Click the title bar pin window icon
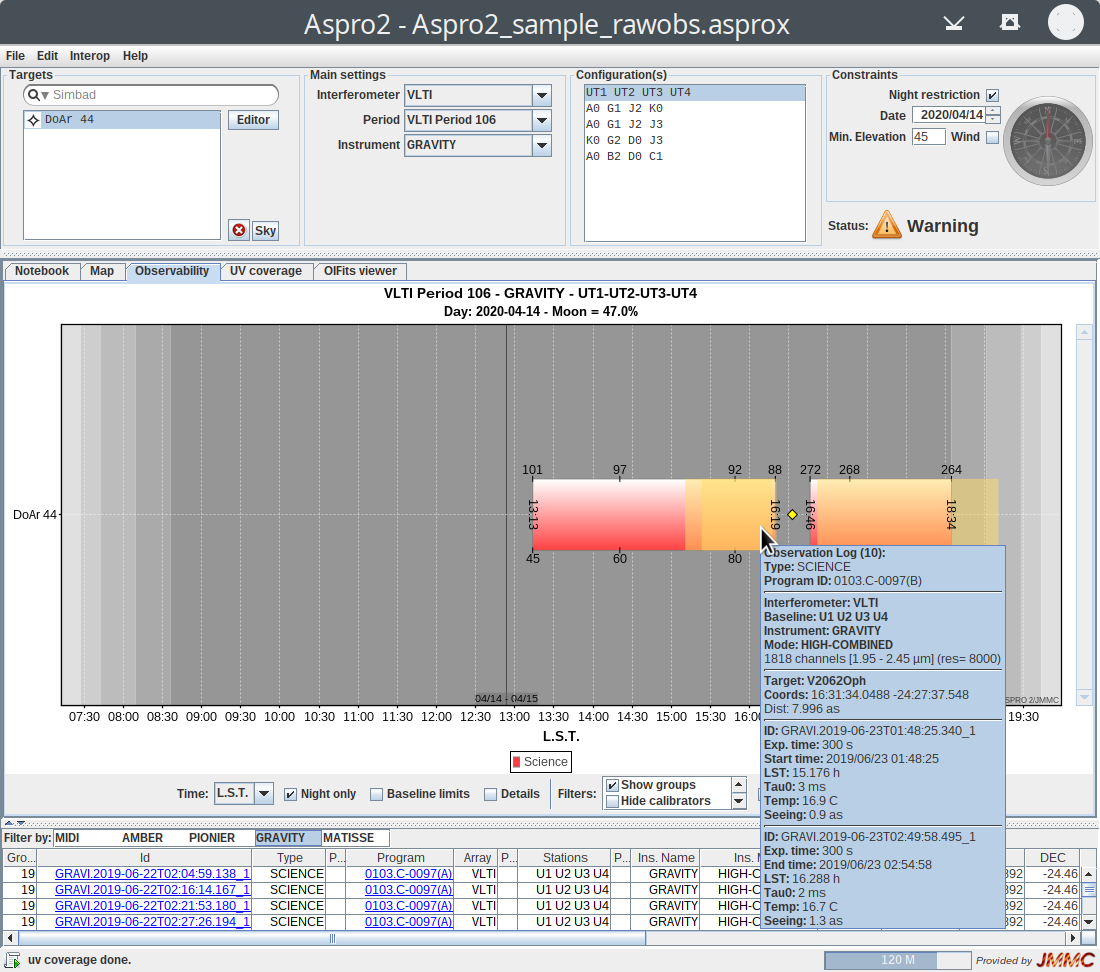The image size is (1100, 972). pyautogui.click(x=1010, y=22)
